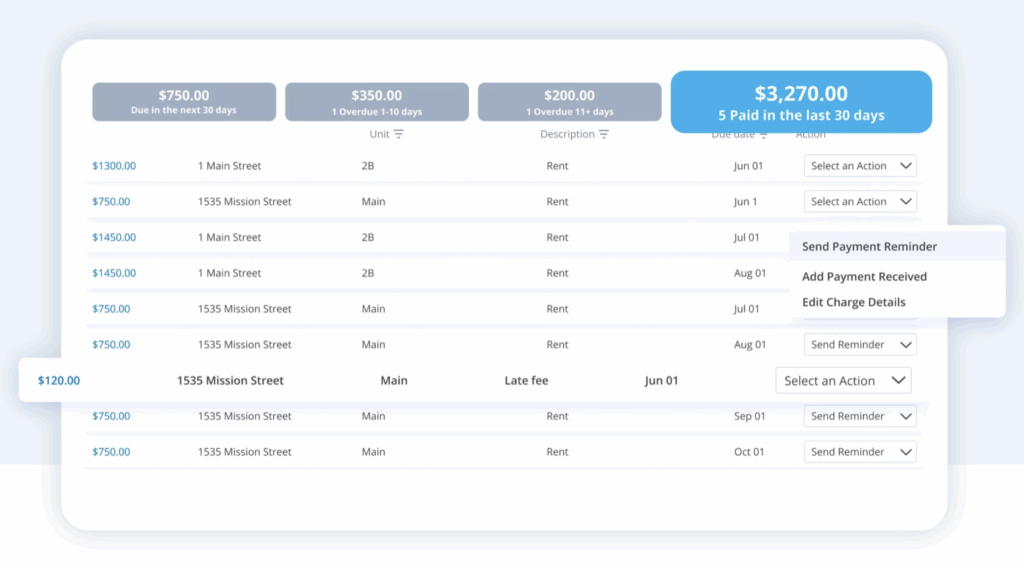Select the $200.00 overdue 11+ days card
The image size is (1024, 567).
pos(569,102)
